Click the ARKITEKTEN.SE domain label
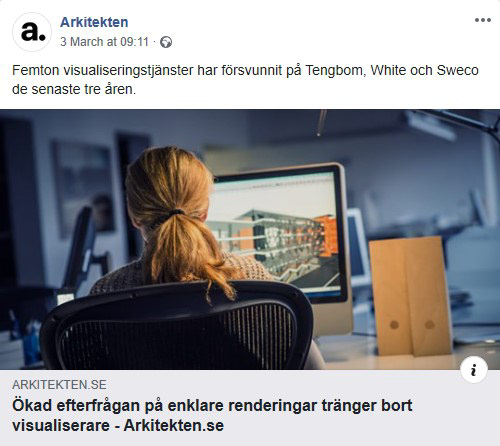500x446 pixels. point(59,385)
